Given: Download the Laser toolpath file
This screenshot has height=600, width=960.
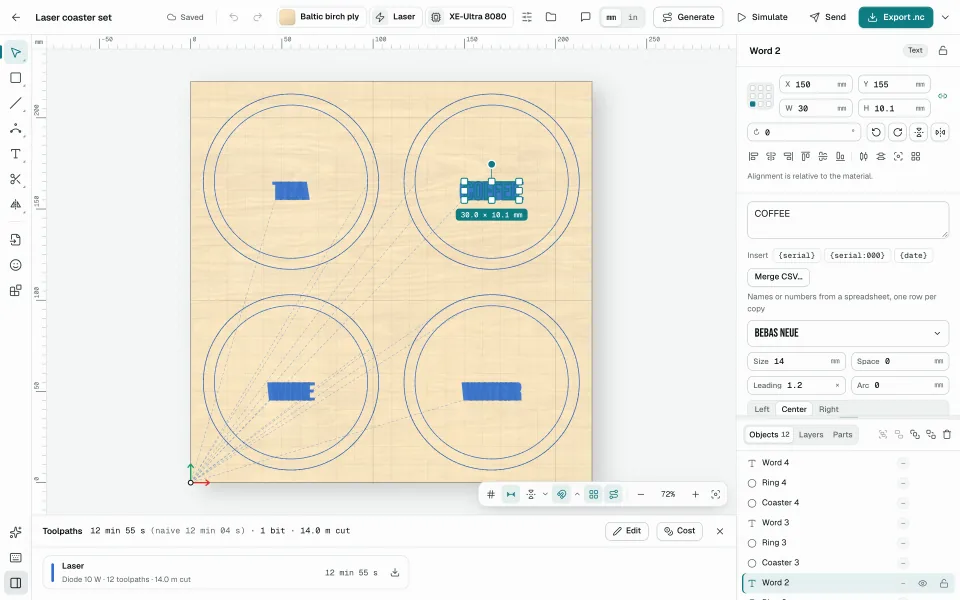Looking at the screenshot, I should [395, 573].
